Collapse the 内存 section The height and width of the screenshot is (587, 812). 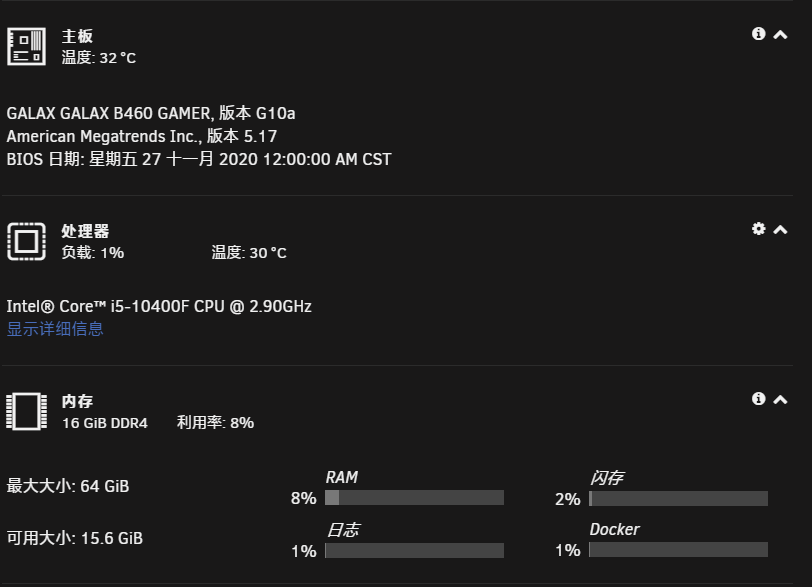point(780,400)
